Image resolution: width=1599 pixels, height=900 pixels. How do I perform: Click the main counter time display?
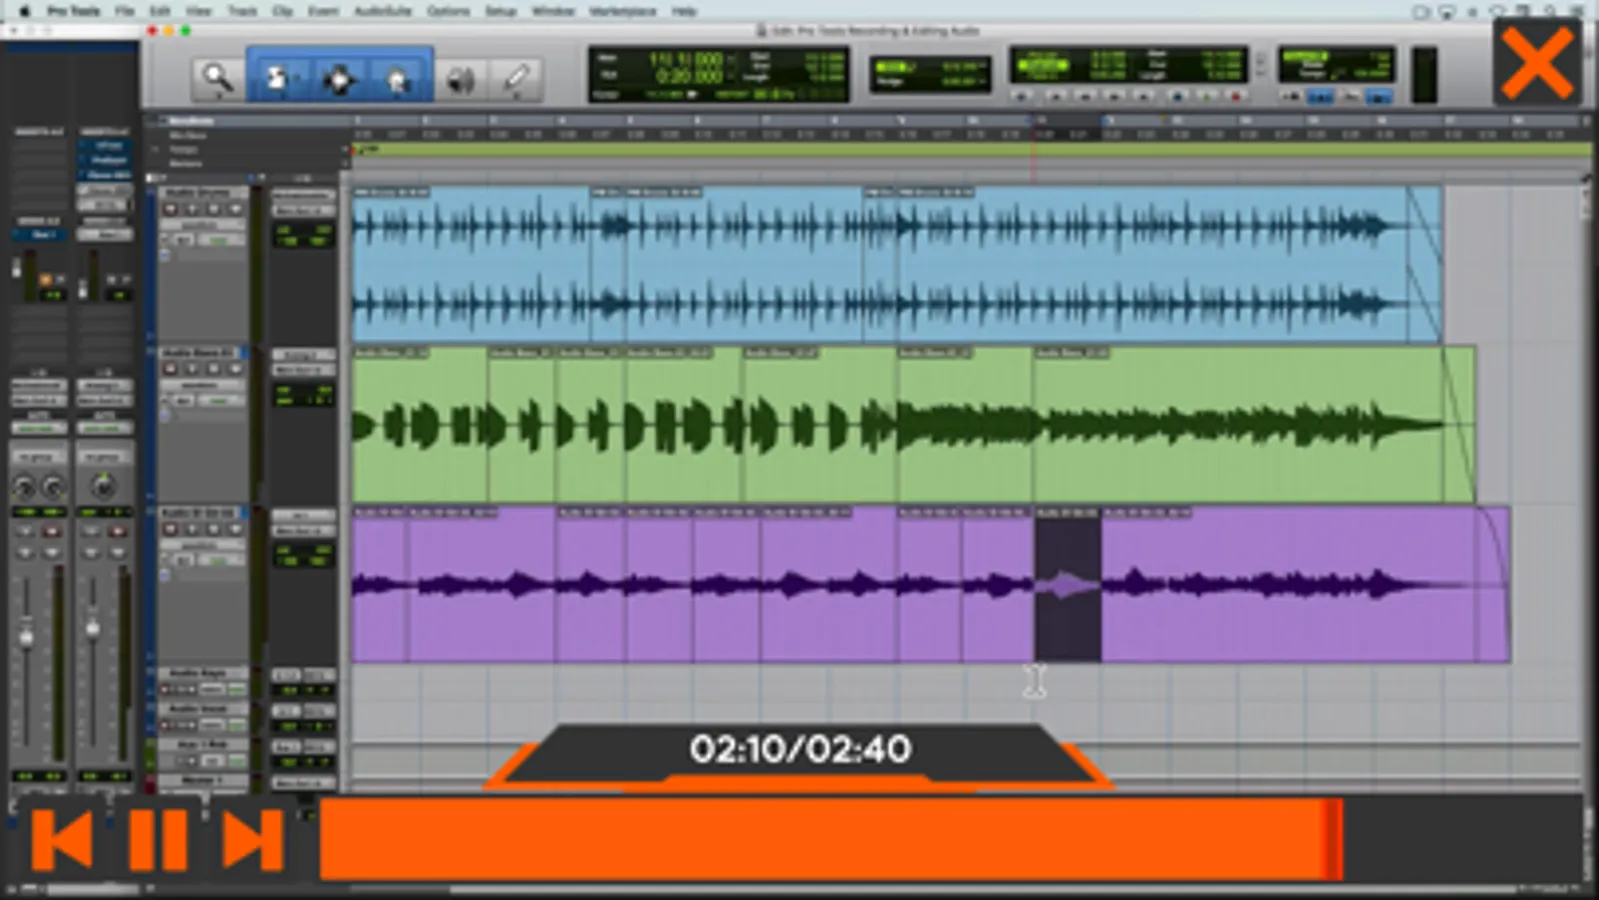coord(685,67)
